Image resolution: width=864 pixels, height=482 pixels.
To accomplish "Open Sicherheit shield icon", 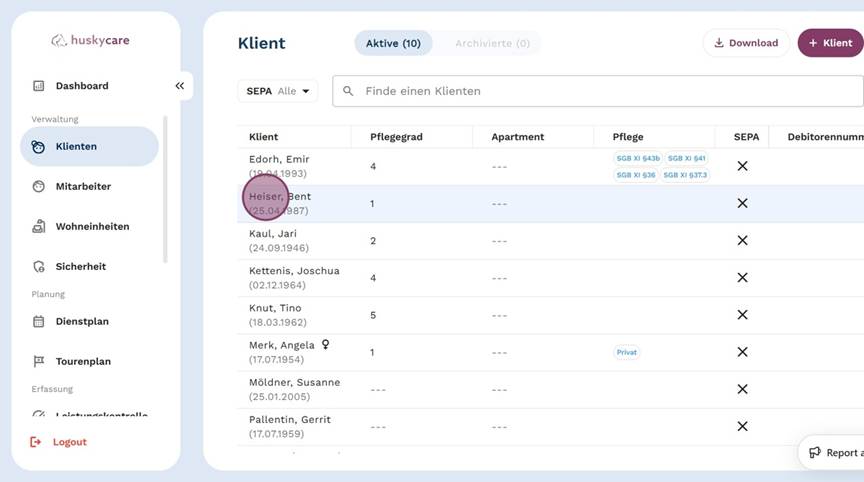I will [x=39, y=267].
